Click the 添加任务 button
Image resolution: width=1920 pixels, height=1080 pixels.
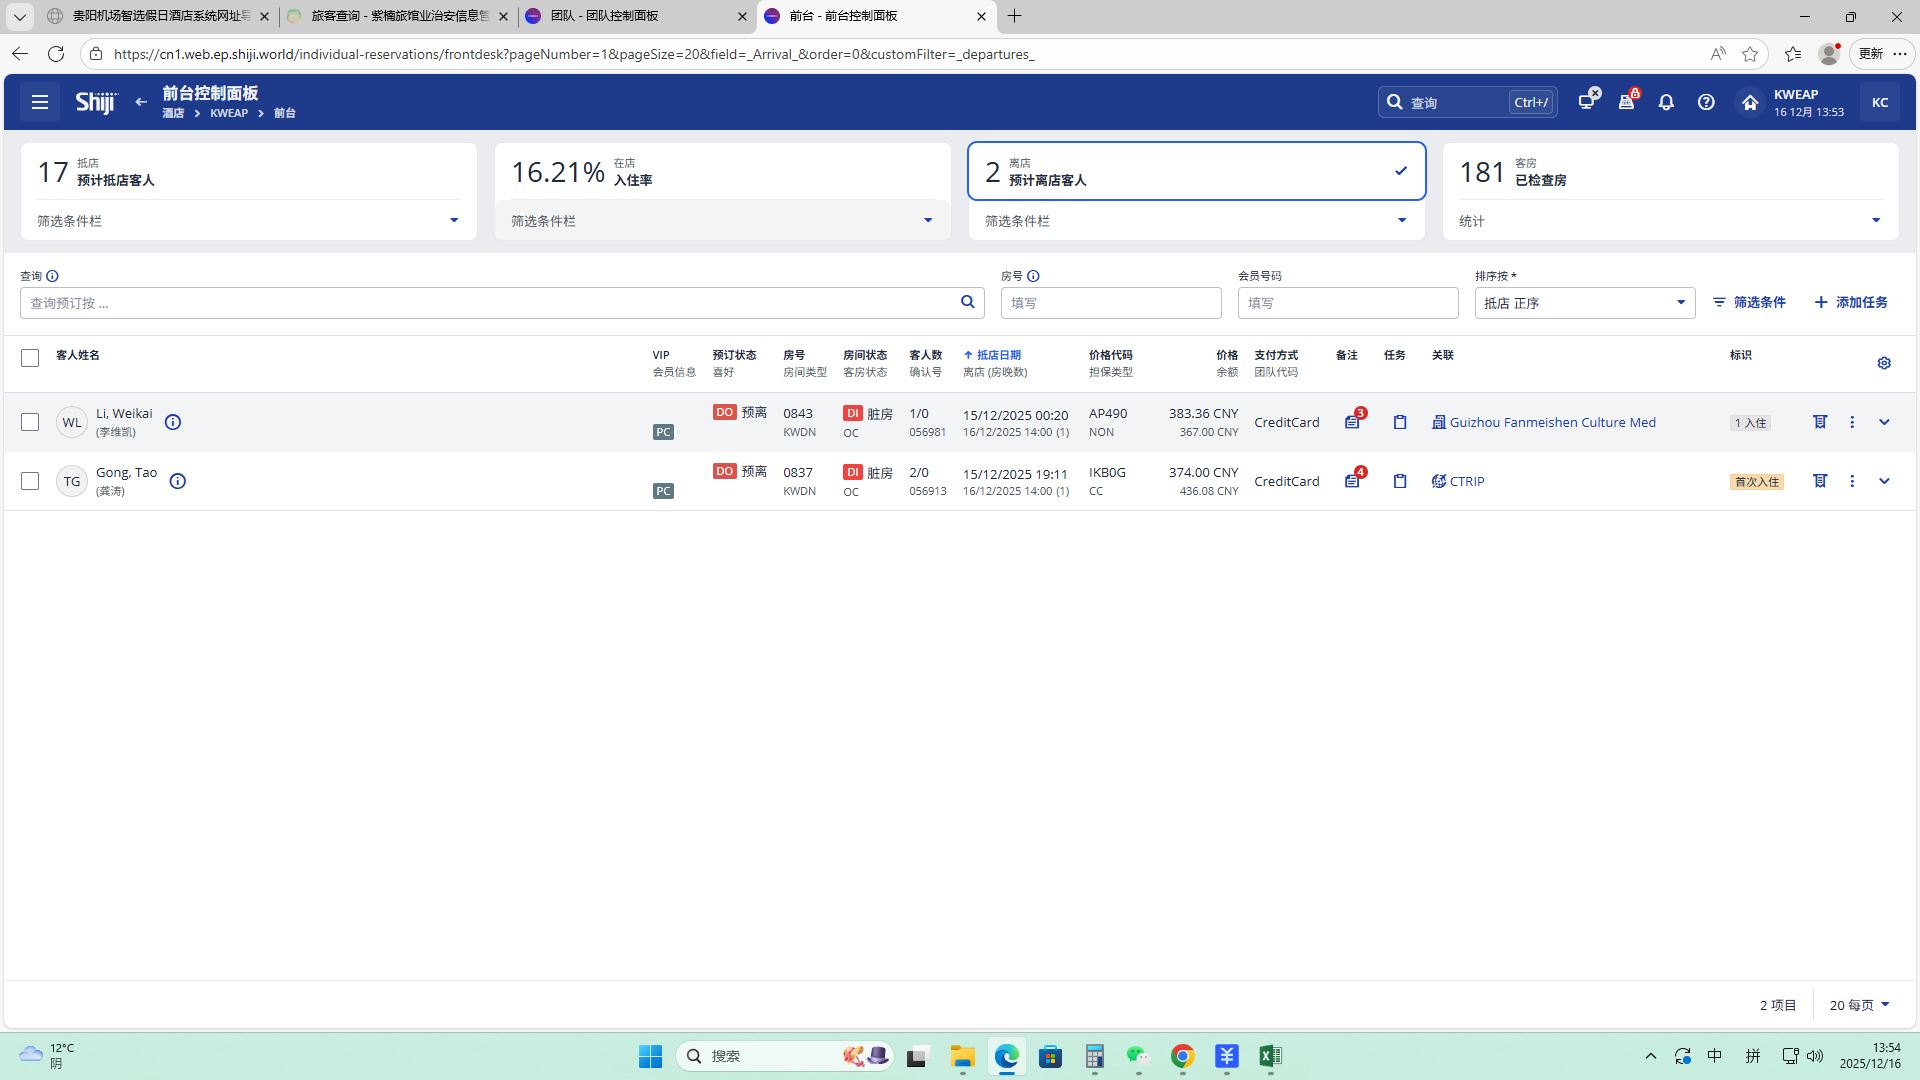click(x=1851, y=302)
